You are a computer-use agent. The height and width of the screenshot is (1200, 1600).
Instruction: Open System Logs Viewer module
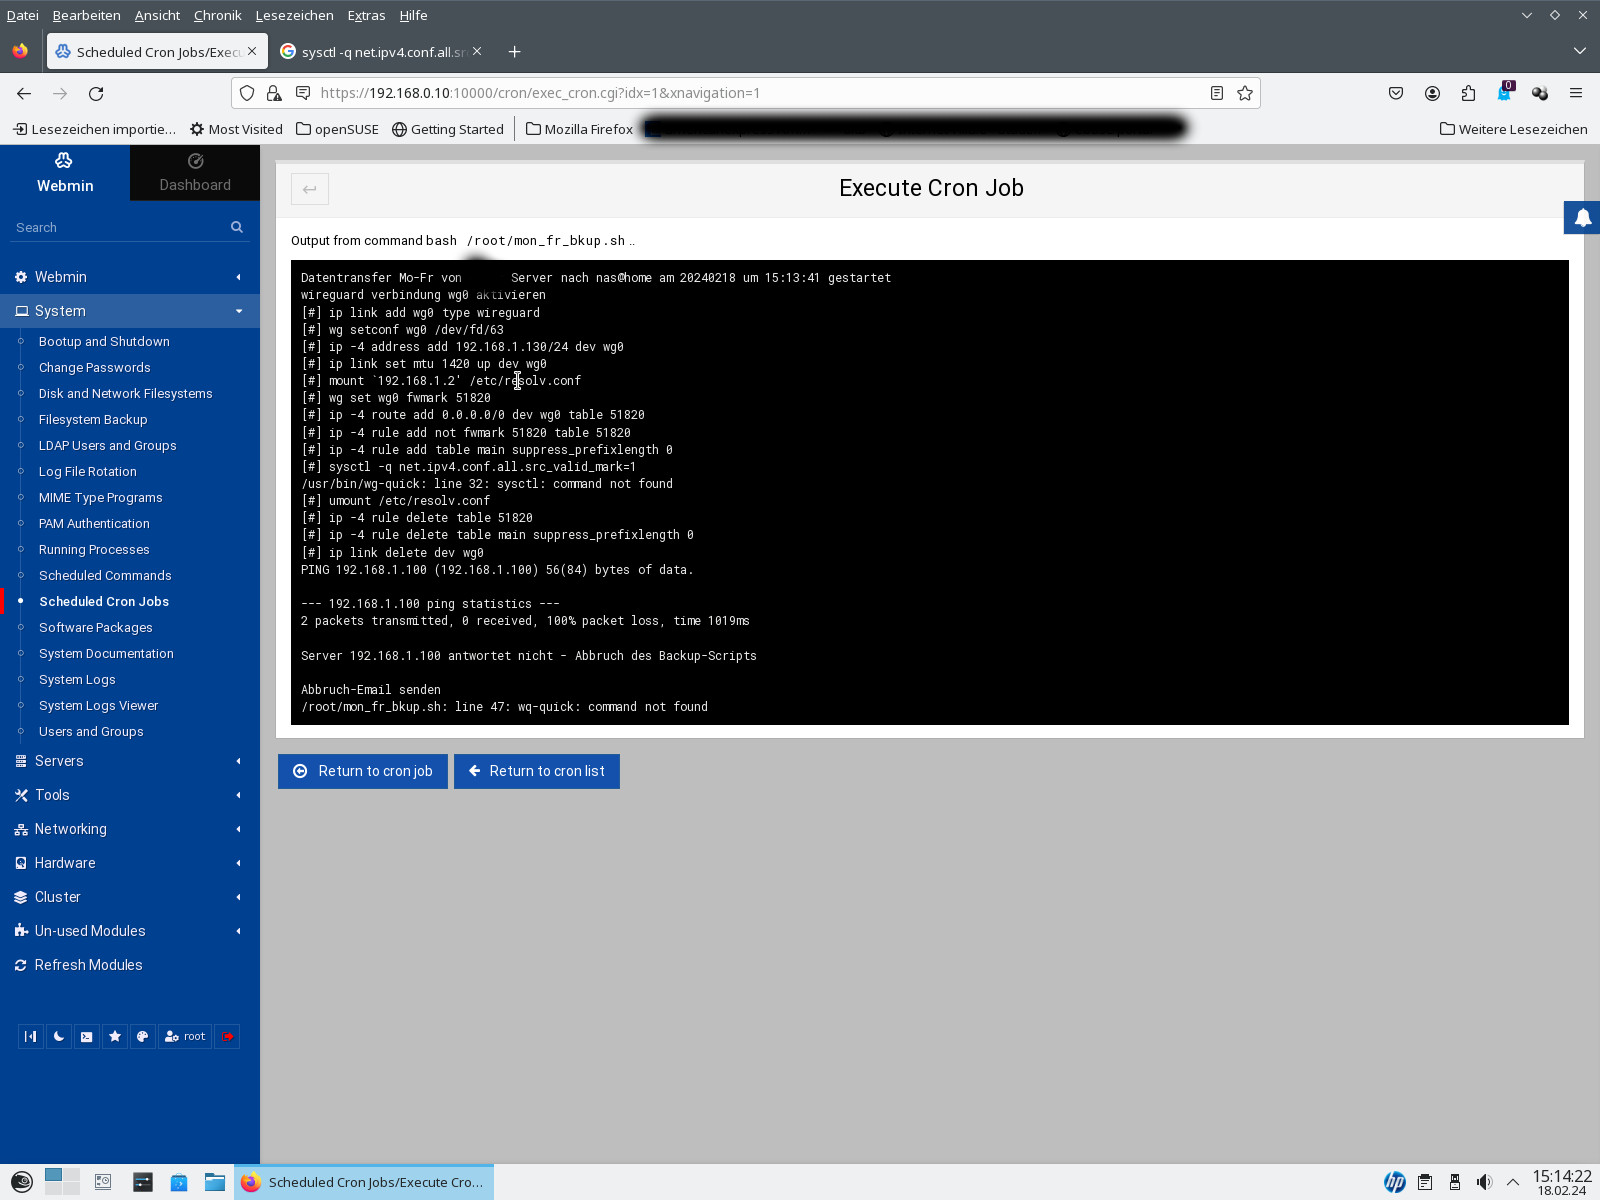coord(98,705)
